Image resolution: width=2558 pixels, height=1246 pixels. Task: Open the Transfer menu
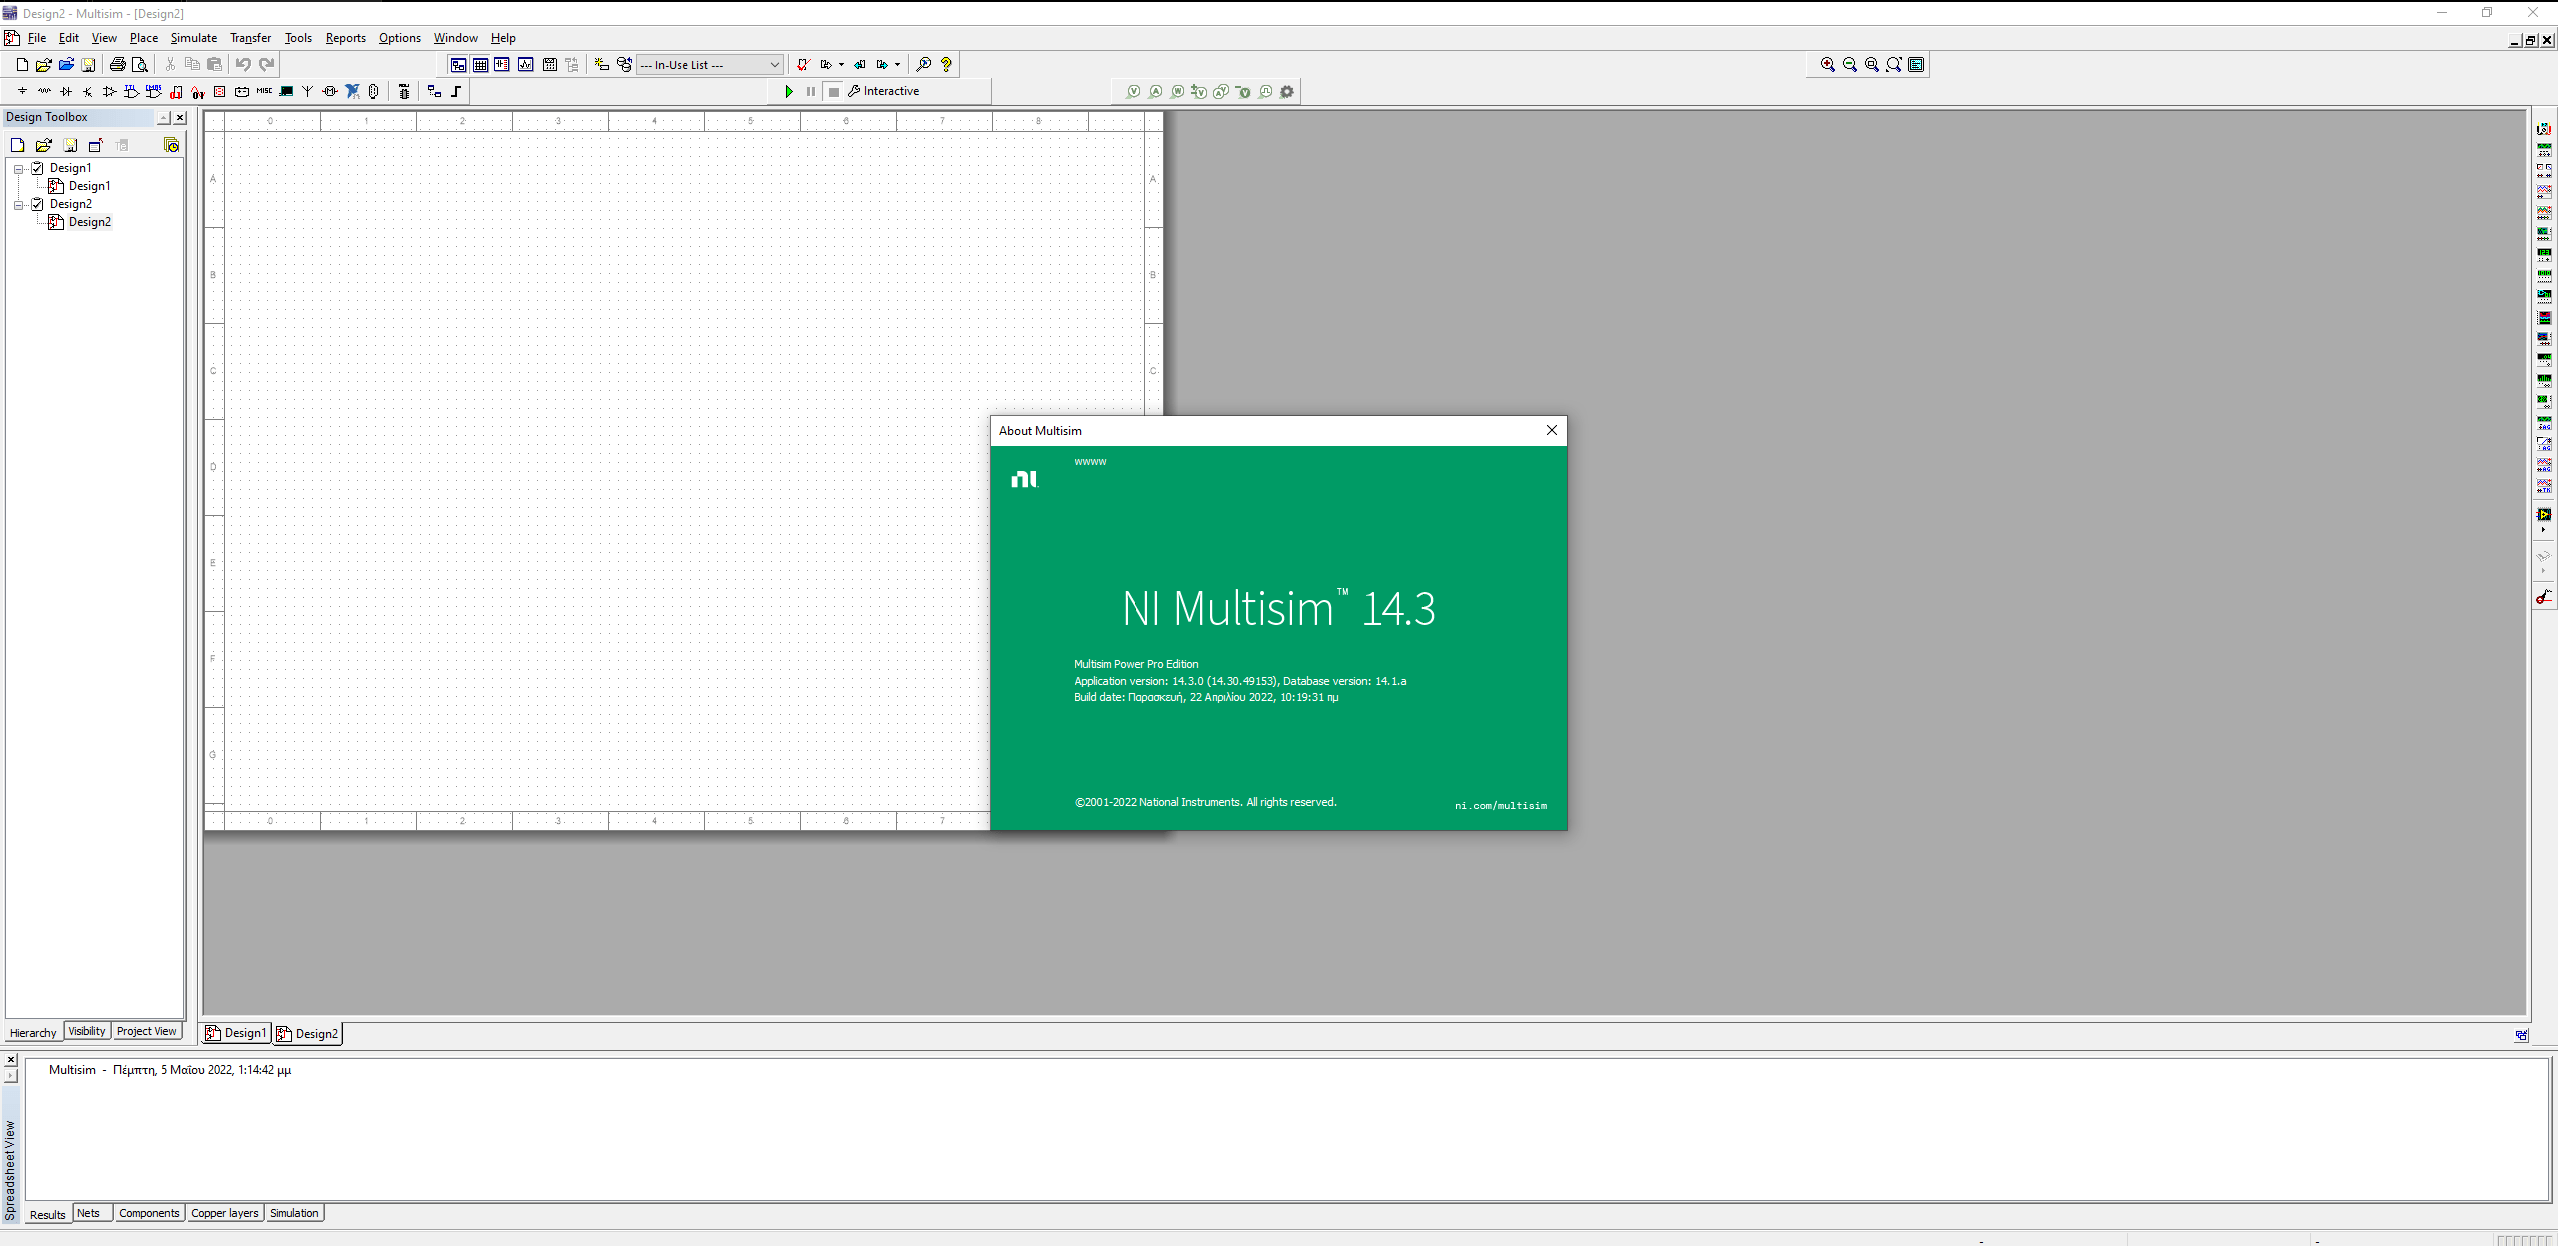click(x=250, y=38)
